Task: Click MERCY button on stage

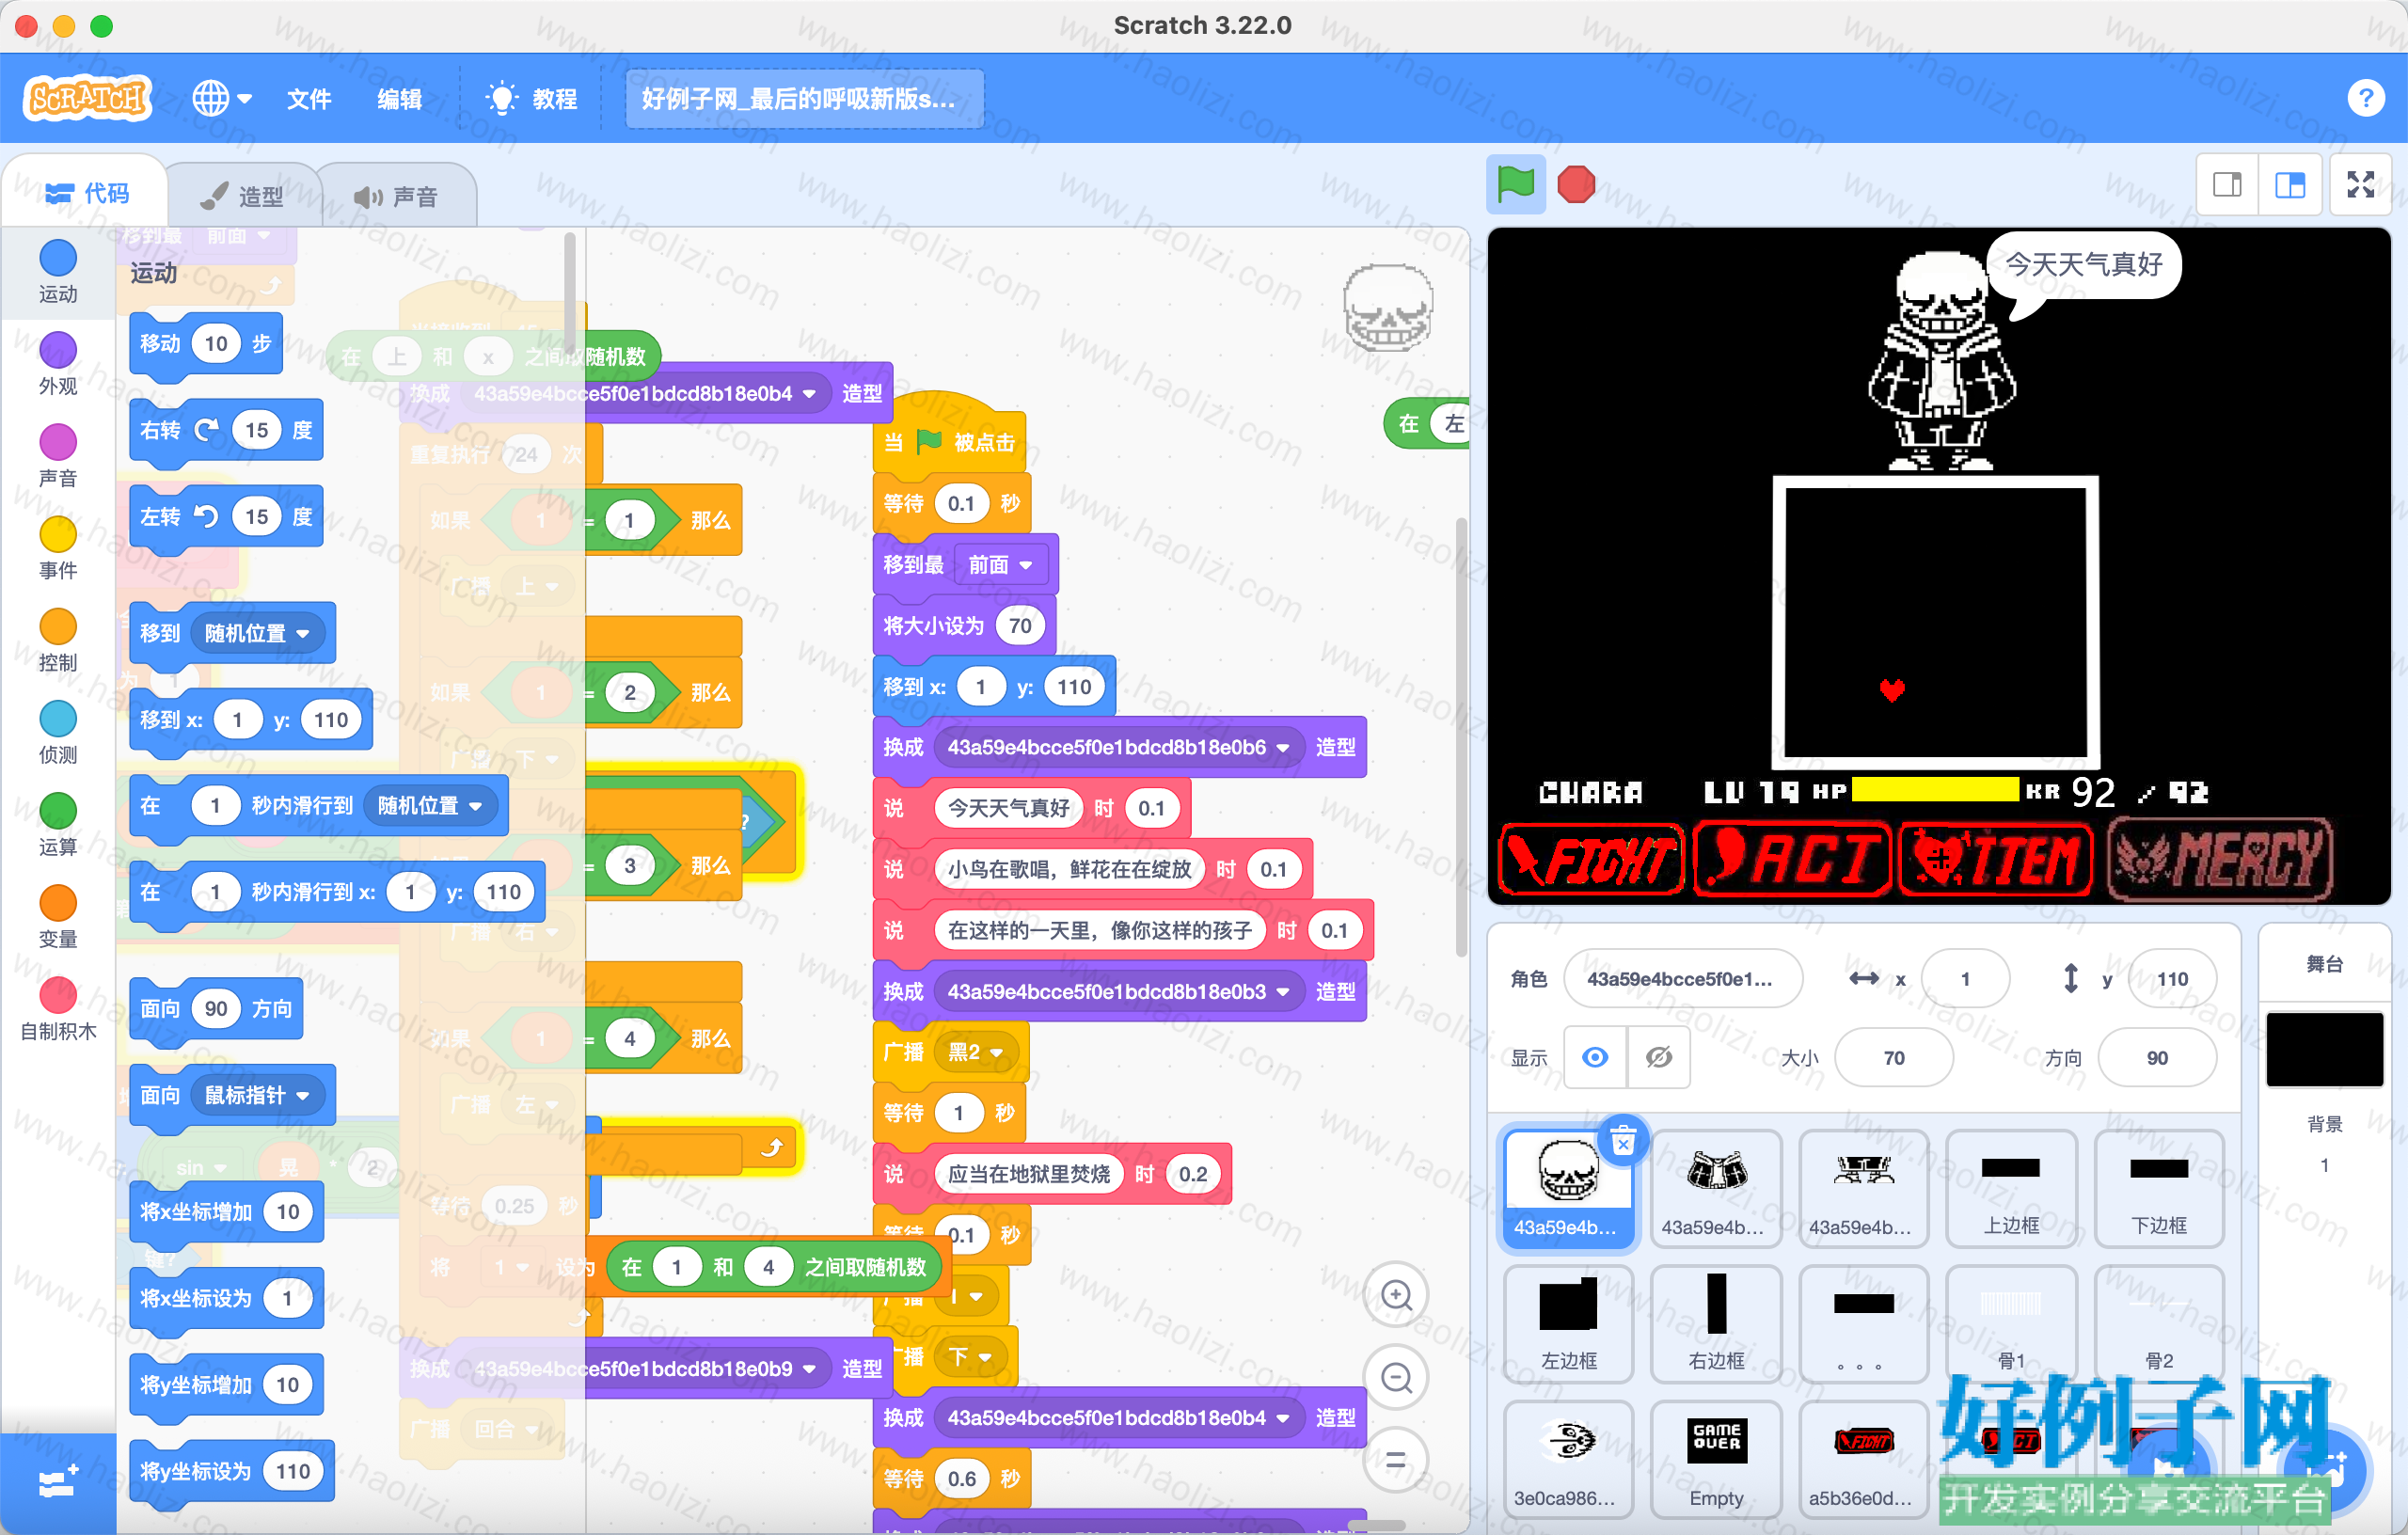Action: click(x=2220, y=859)
